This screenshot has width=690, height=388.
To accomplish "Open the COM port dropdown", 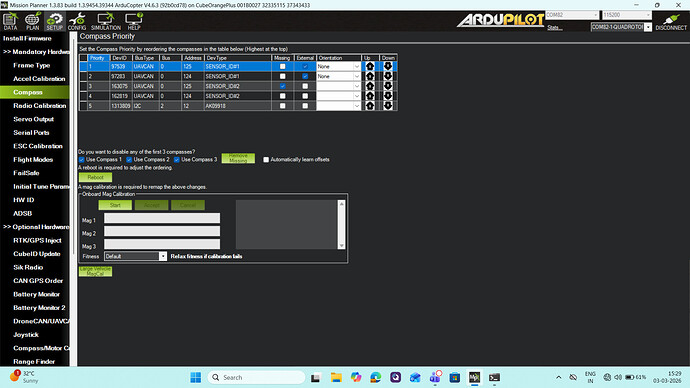I will coord(572,15).
